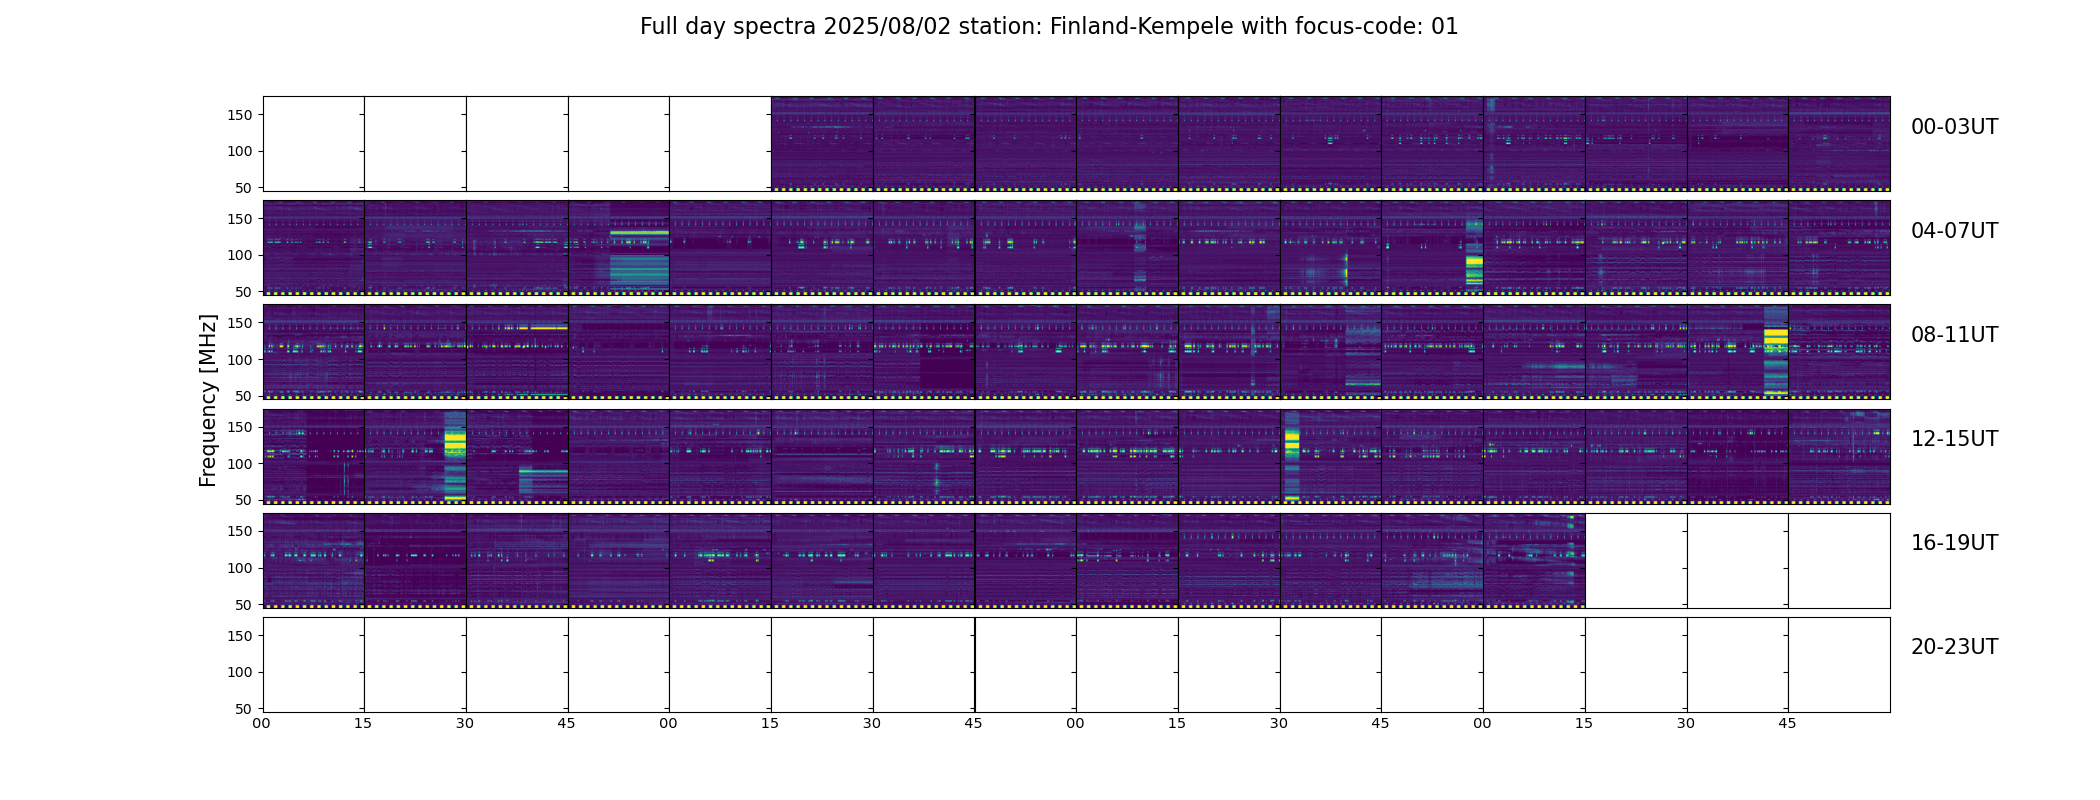2100x800 pixels.
Task: Click the 150 tick of the 00-03UT row
Action: pyautogui.click(x=240, y=115)
